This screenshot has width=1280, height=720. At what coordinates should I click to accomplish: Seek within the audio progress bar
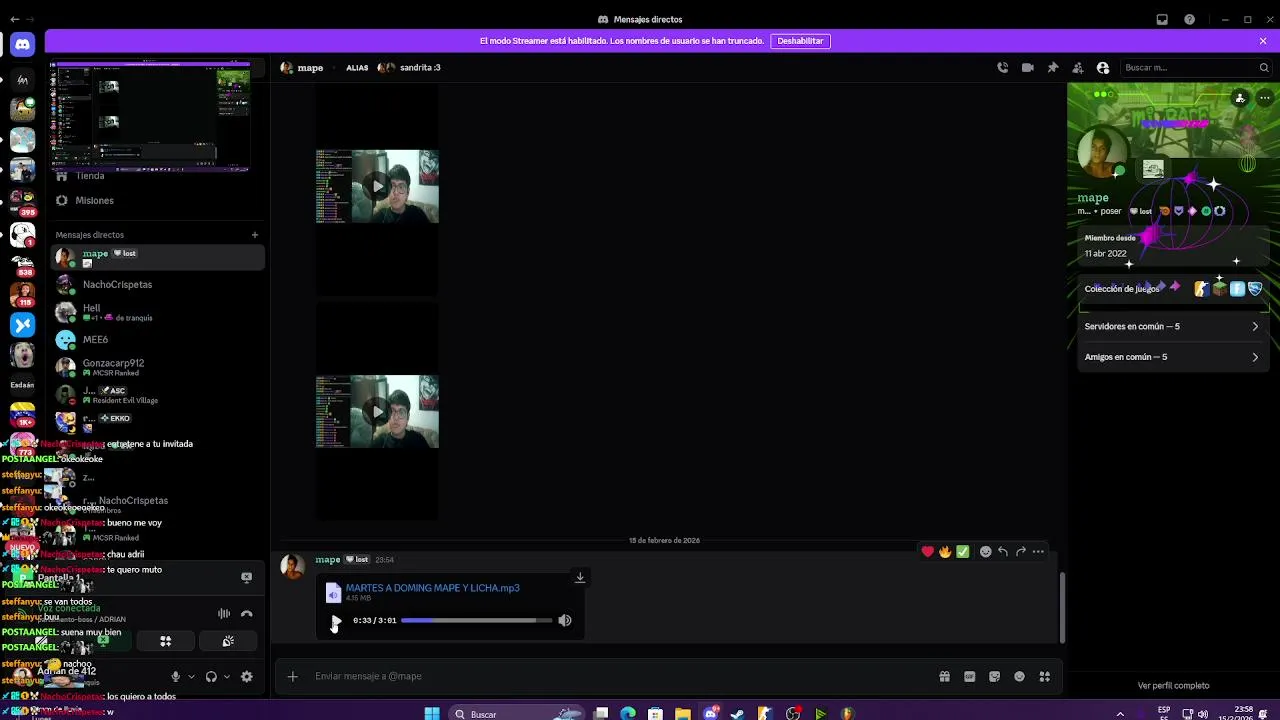tap(476, 621)
